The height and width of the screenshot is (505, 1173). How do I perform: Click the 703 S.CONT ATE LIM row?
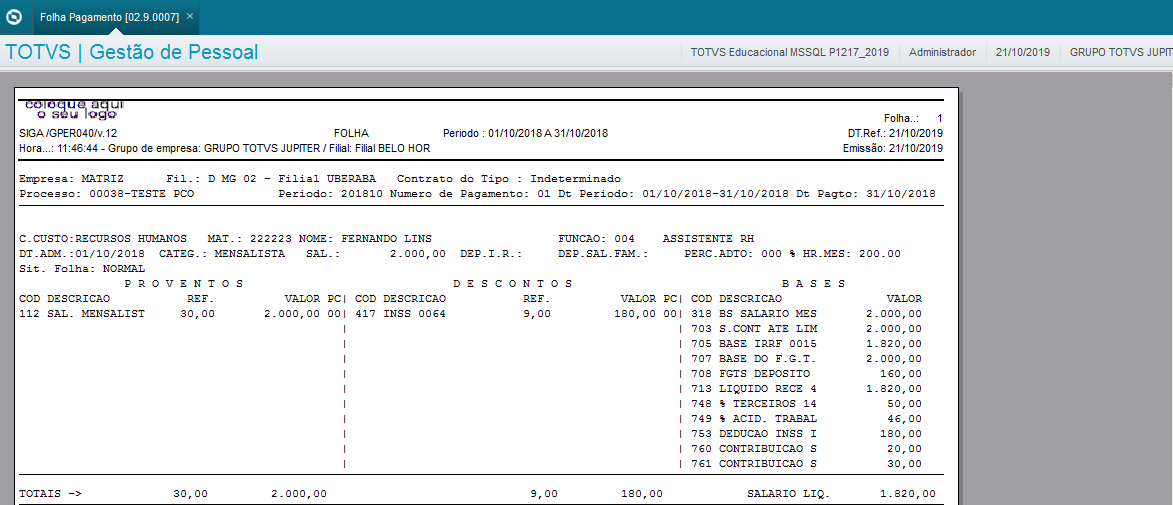tap(806, 329)
